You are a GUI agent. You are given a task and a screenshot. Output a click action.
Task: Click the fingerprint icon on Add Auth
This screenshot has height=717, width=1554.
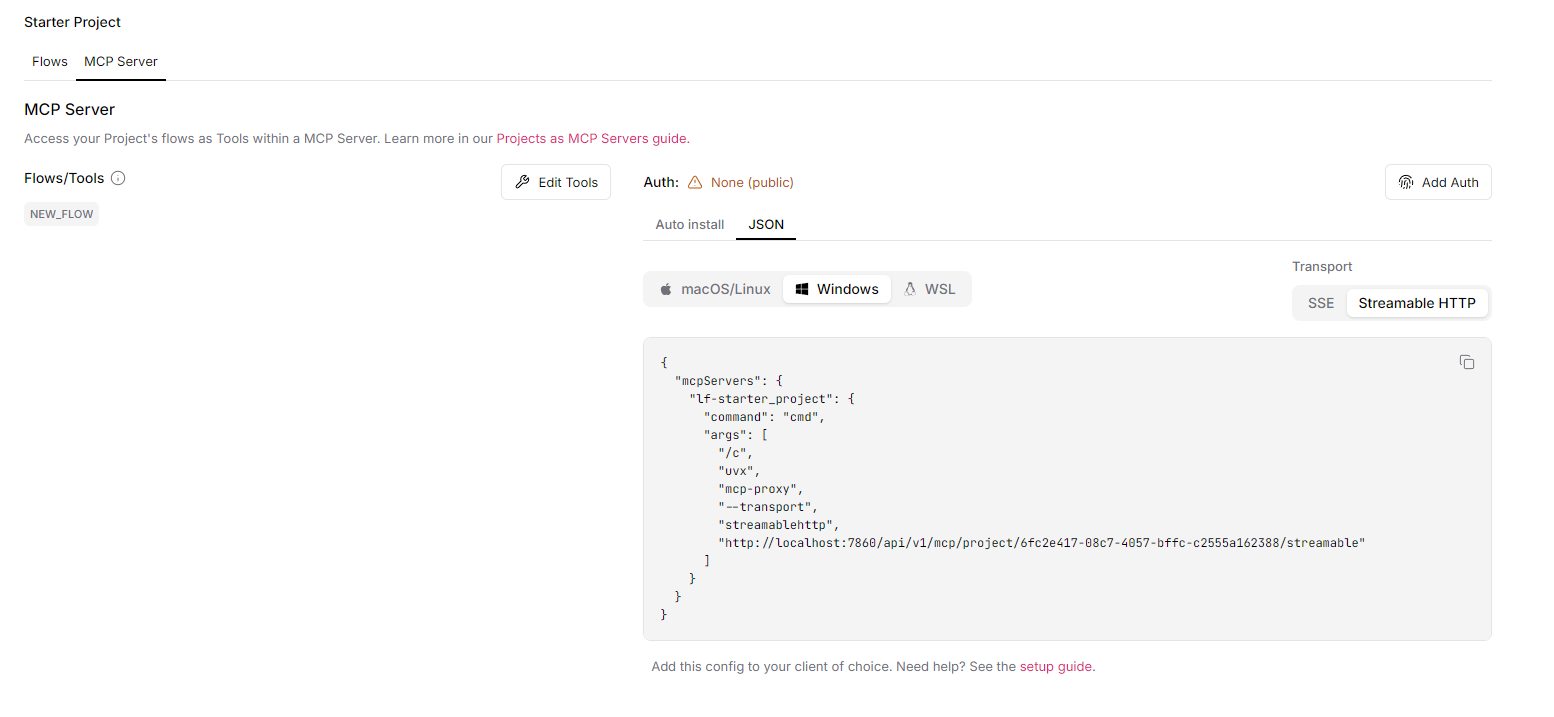(1406, 182)
